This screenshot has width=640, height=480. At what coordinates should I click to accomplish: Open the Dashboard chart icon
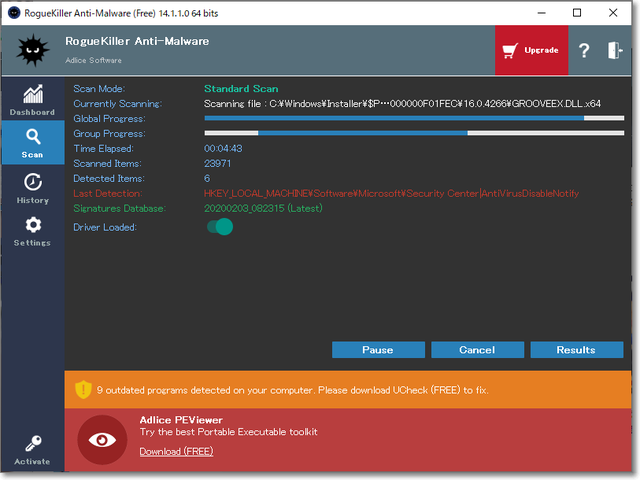point(32,95)
